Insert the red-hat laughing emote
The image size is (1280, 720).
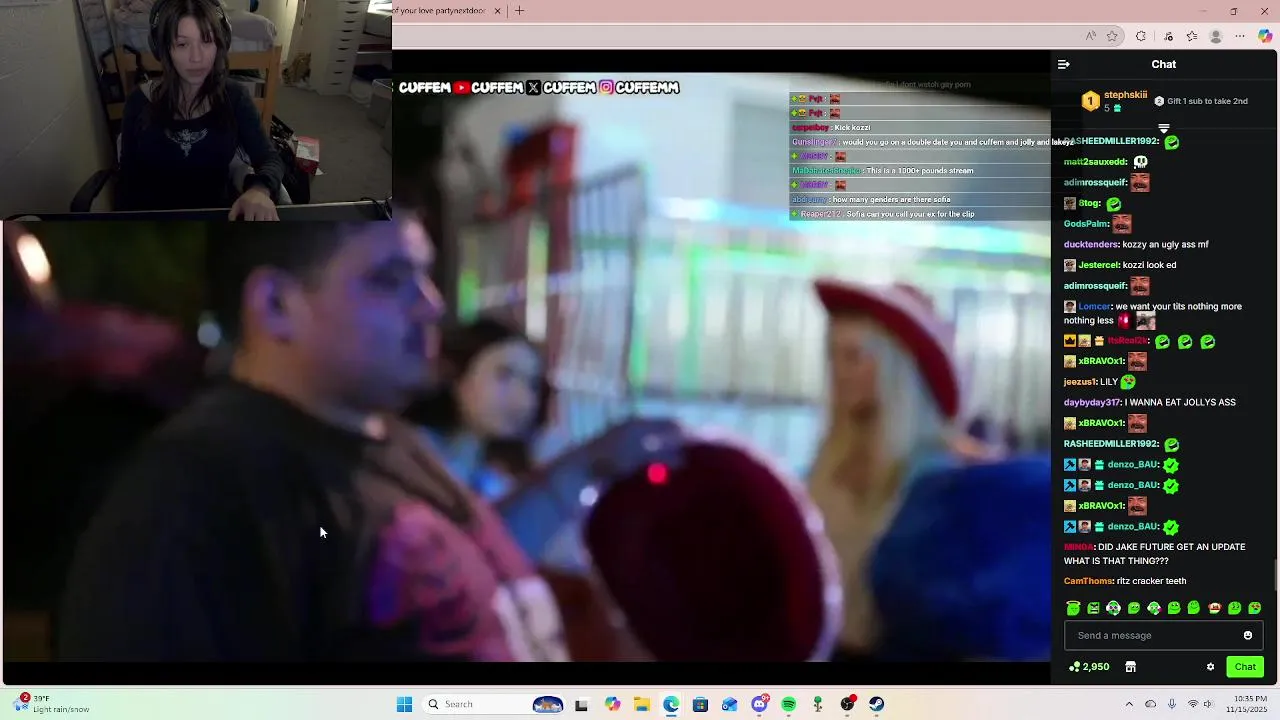pos(1214,608)
